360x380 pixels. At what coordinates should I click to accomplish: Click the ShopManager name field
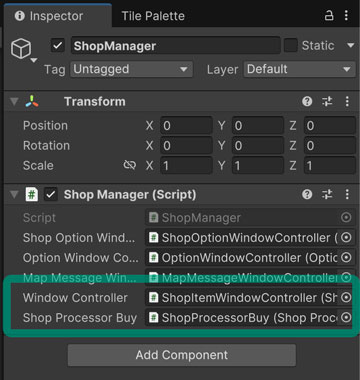coord(175,46)
